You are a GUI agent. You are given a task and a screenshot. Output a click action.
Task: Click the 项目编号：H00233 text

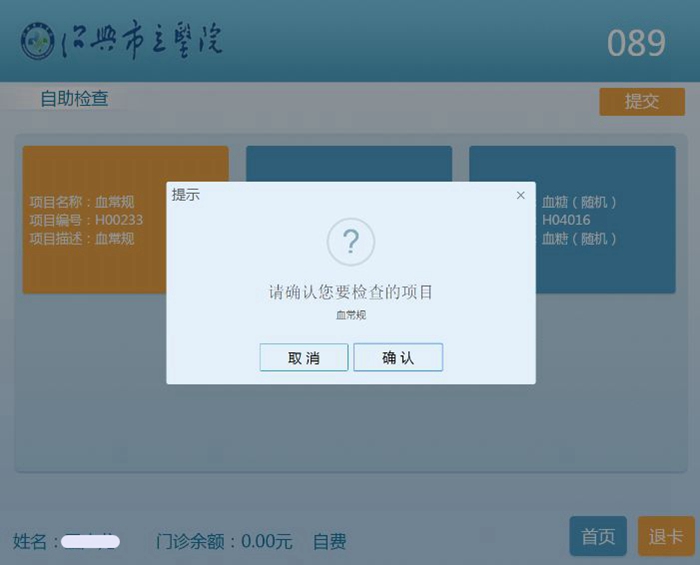click(87, 220)
